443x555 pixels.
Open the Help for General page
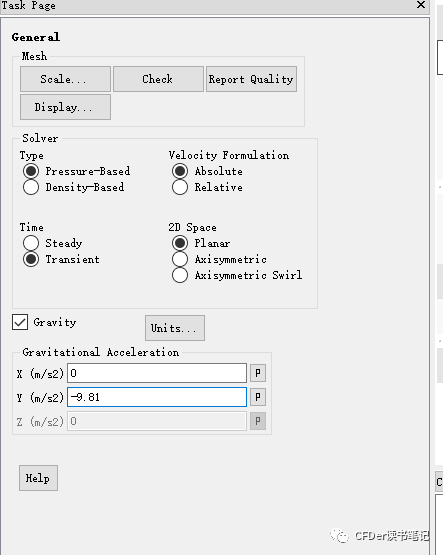tap(38, 478)
